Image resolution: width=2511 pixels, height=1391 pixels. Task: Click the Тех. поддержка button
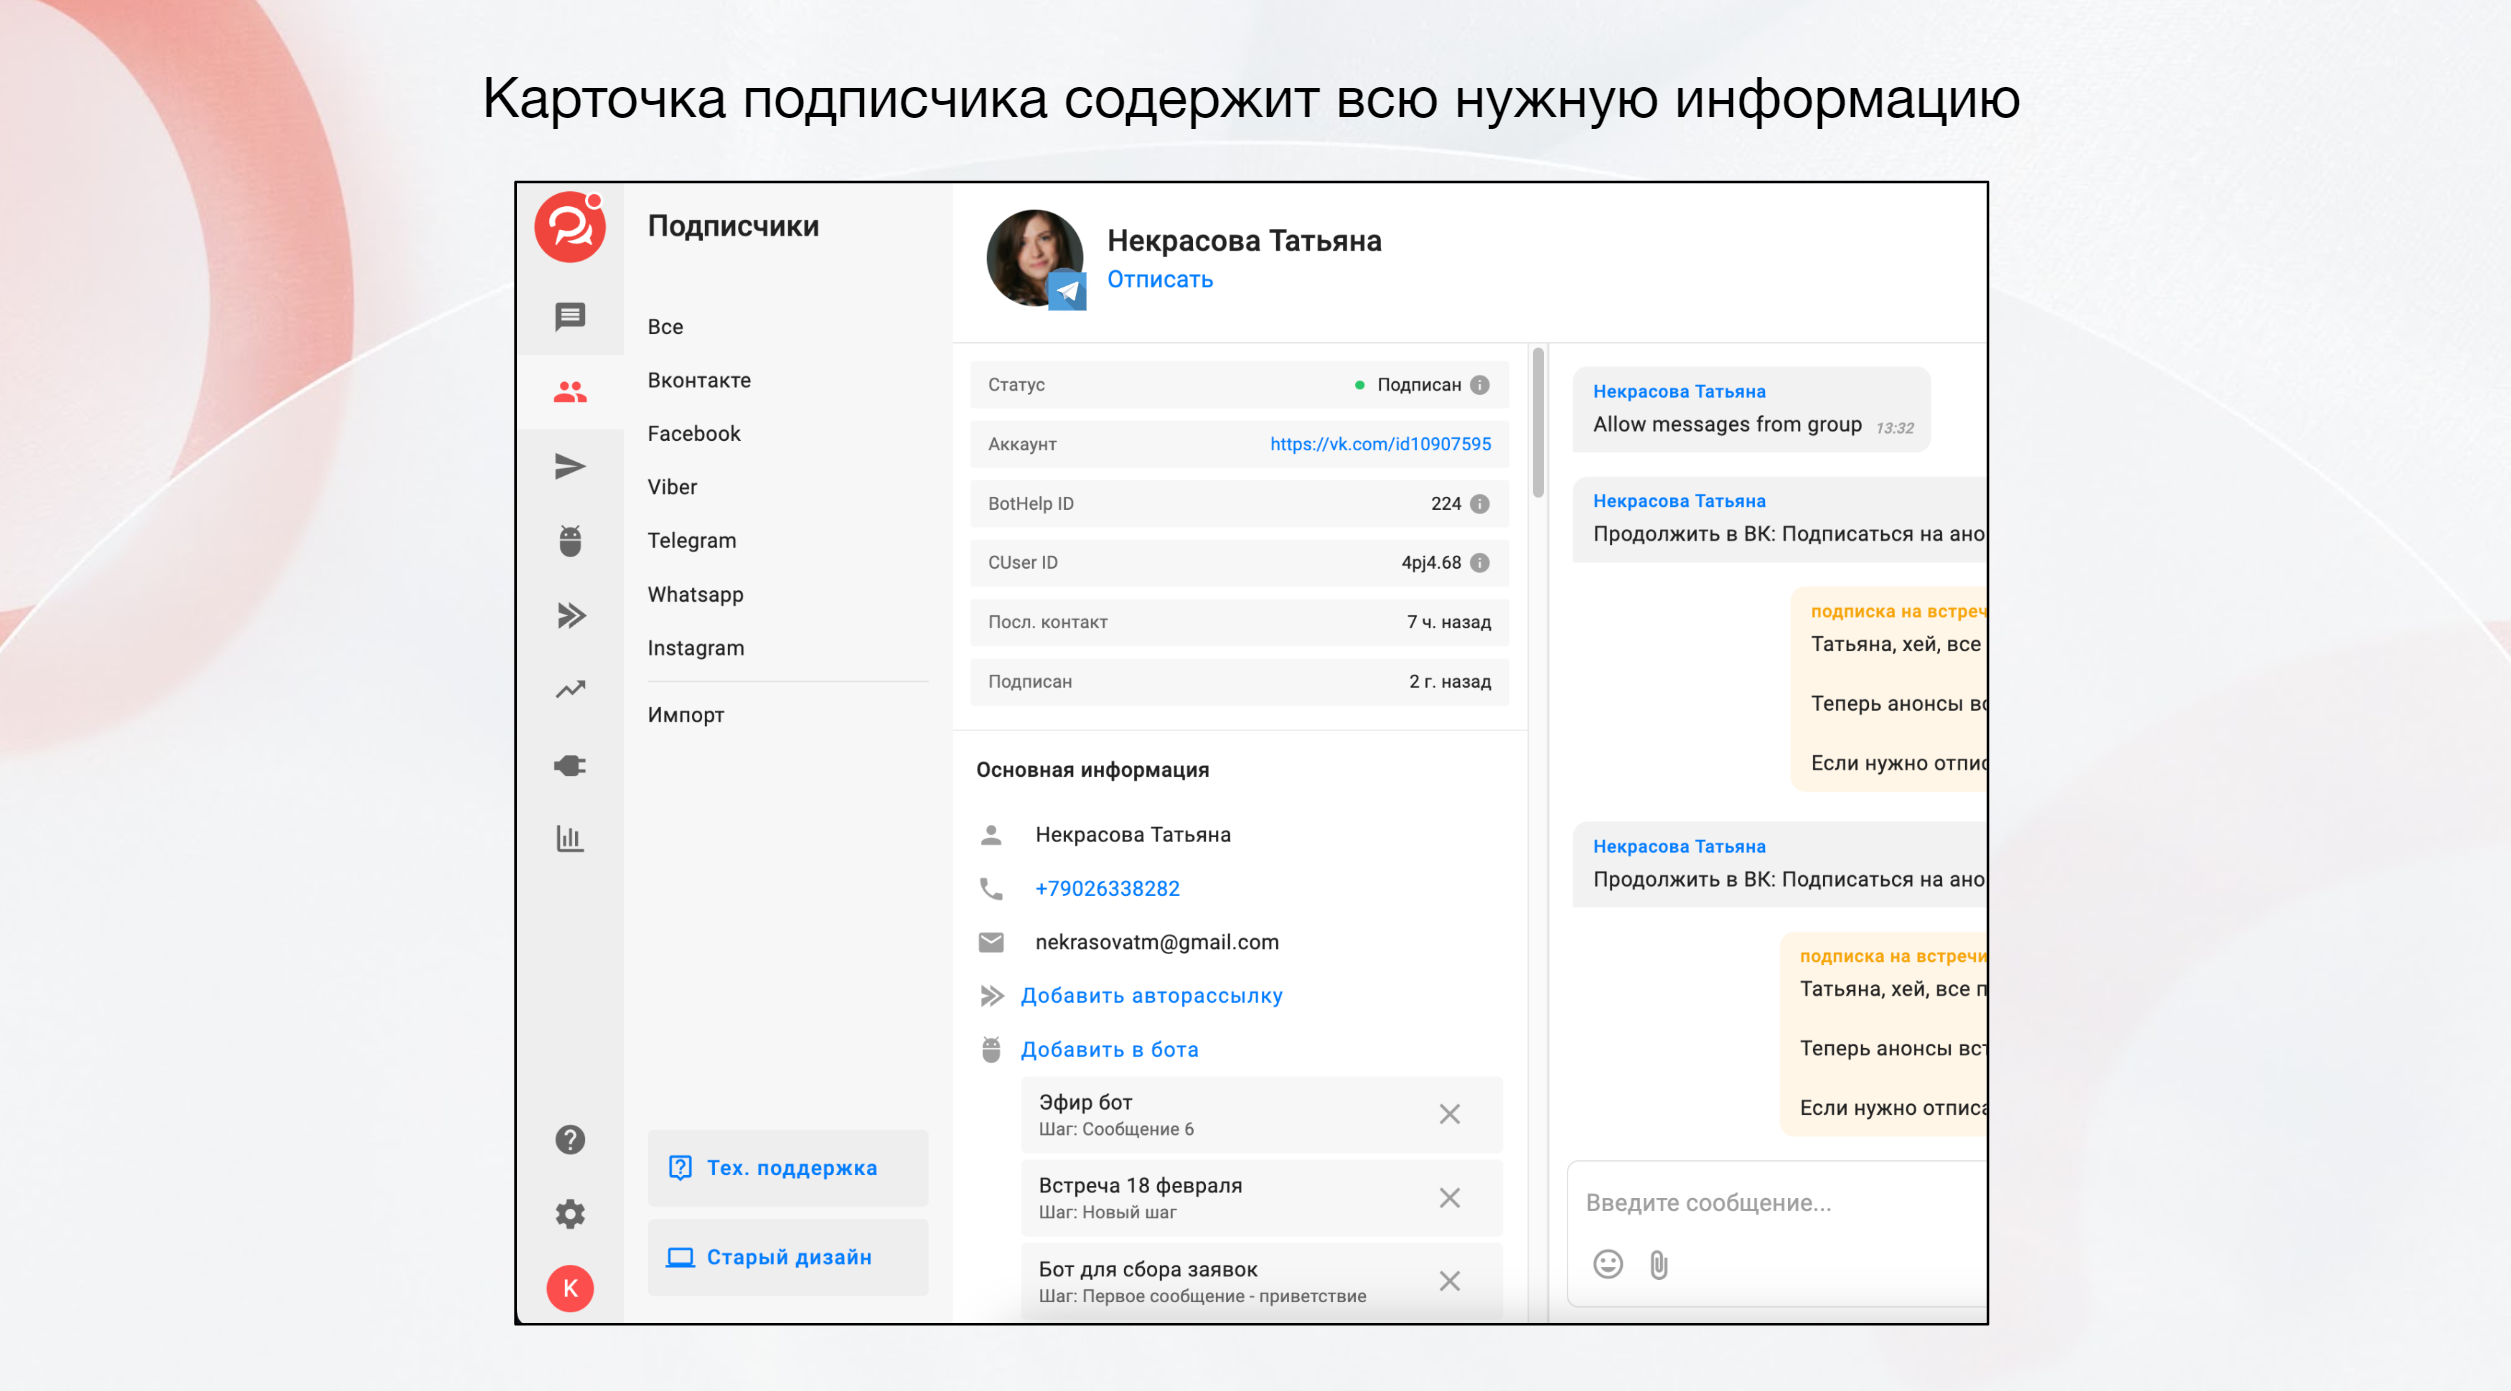787,1168
